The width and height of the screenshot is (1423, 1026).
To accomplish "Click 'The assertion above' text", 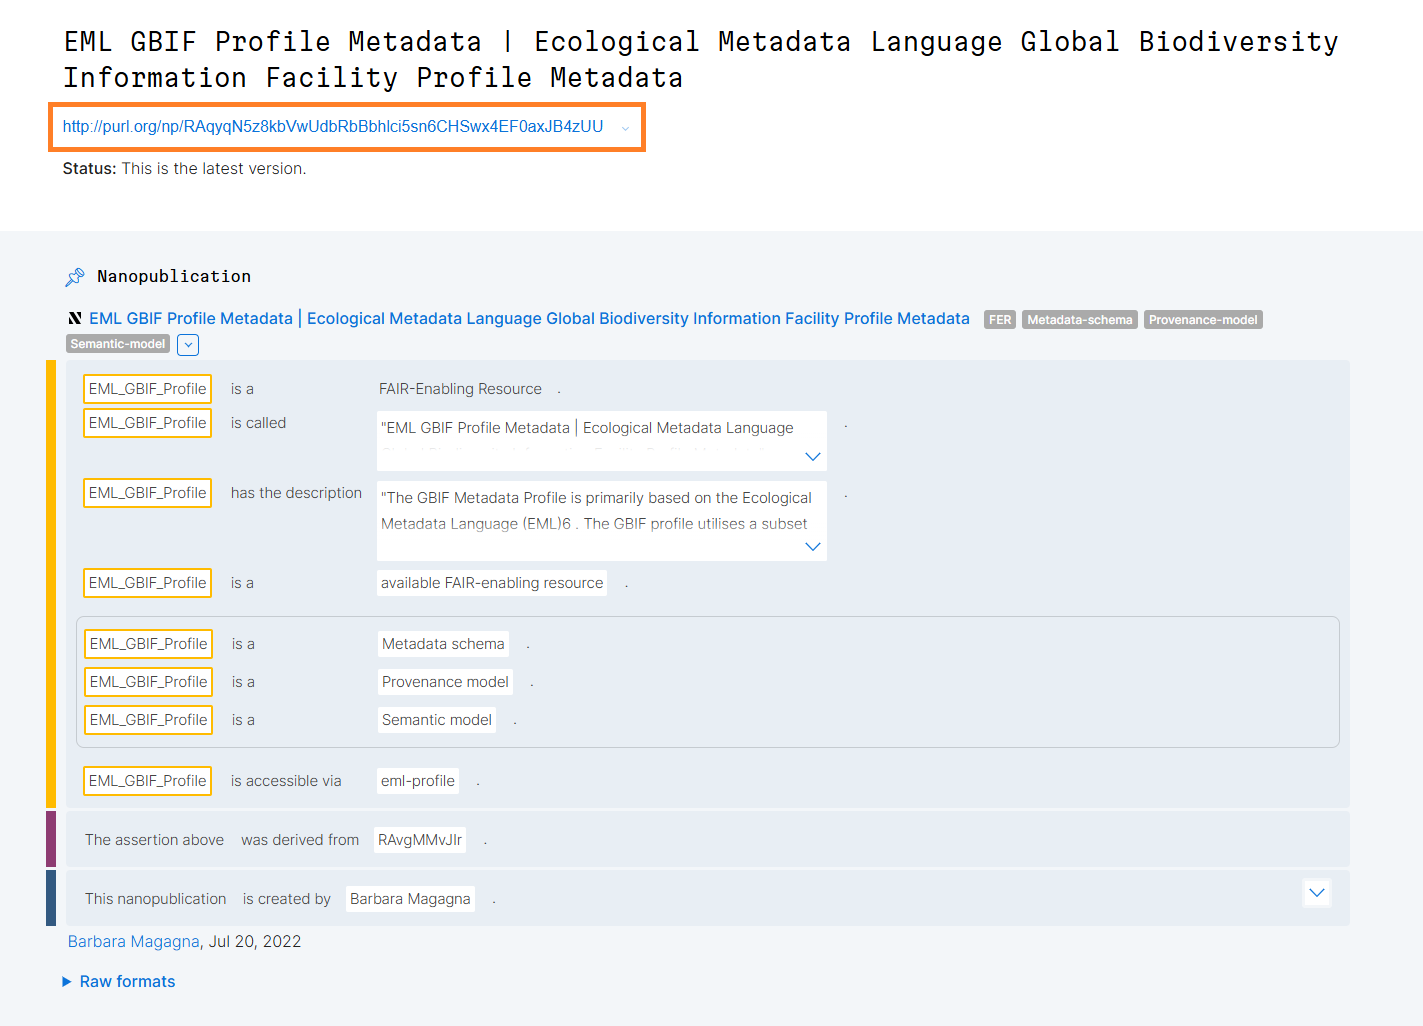I will coord(154,840).
